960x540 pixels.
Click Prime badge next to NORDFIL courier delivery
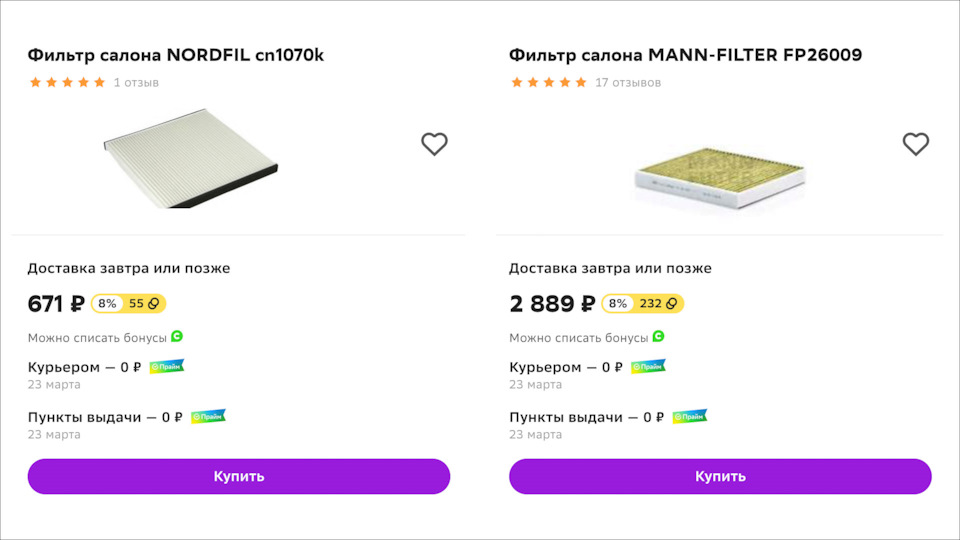pos(167,367)
